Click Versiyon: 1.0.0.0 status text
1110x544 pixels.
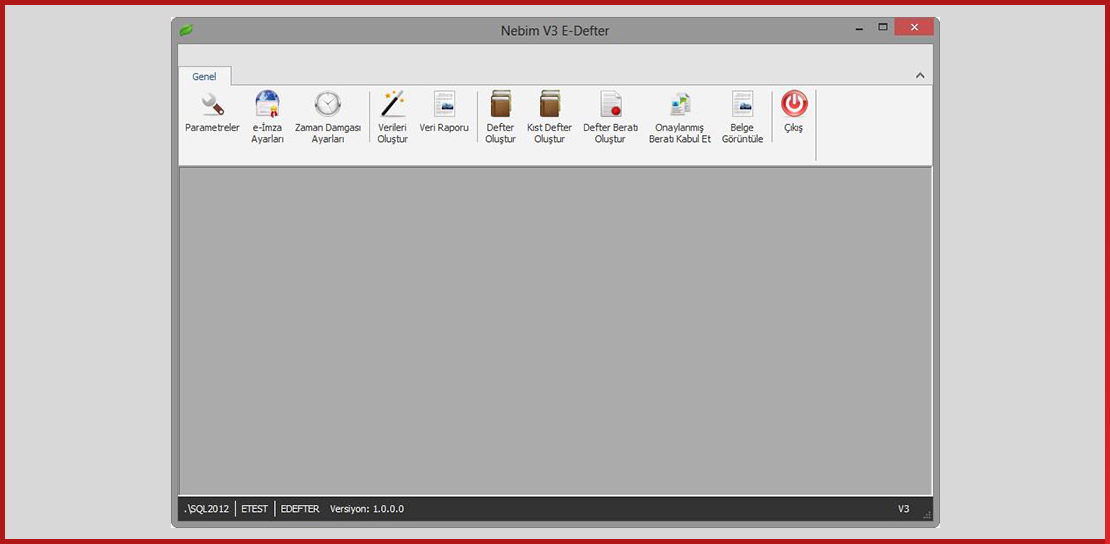tap(367, 509)
